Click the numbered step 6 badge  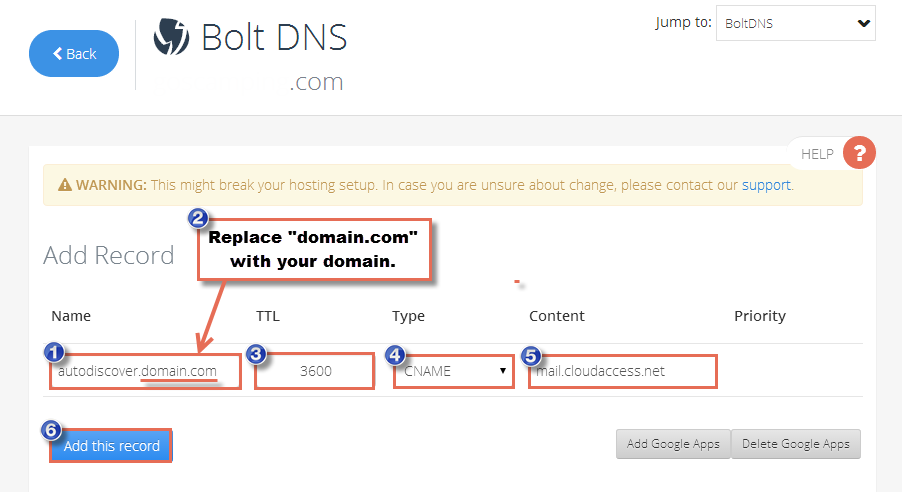tap(51, 430)
